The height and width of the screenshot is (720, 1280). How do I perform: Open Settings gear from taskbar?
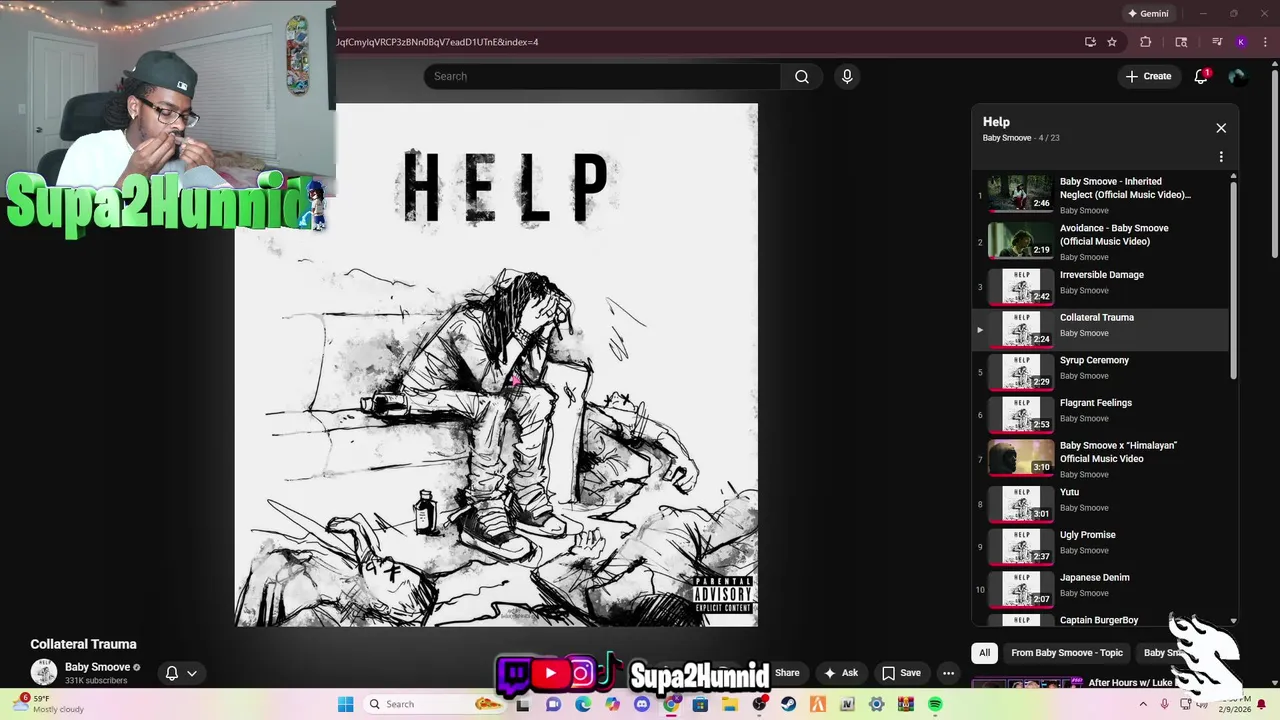click(x=877, y=704)
